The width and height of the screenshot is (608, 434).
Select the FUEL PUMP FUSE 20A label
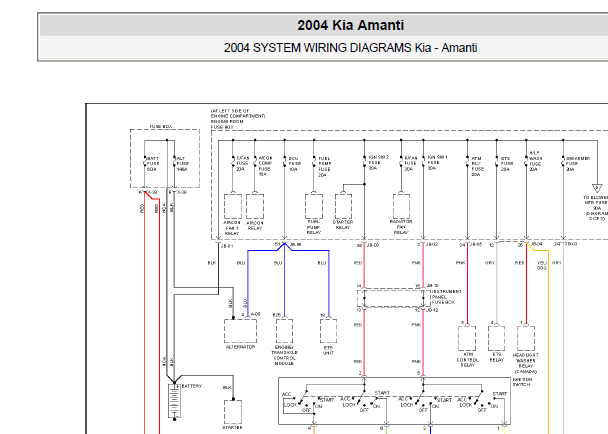coord(324,167)
